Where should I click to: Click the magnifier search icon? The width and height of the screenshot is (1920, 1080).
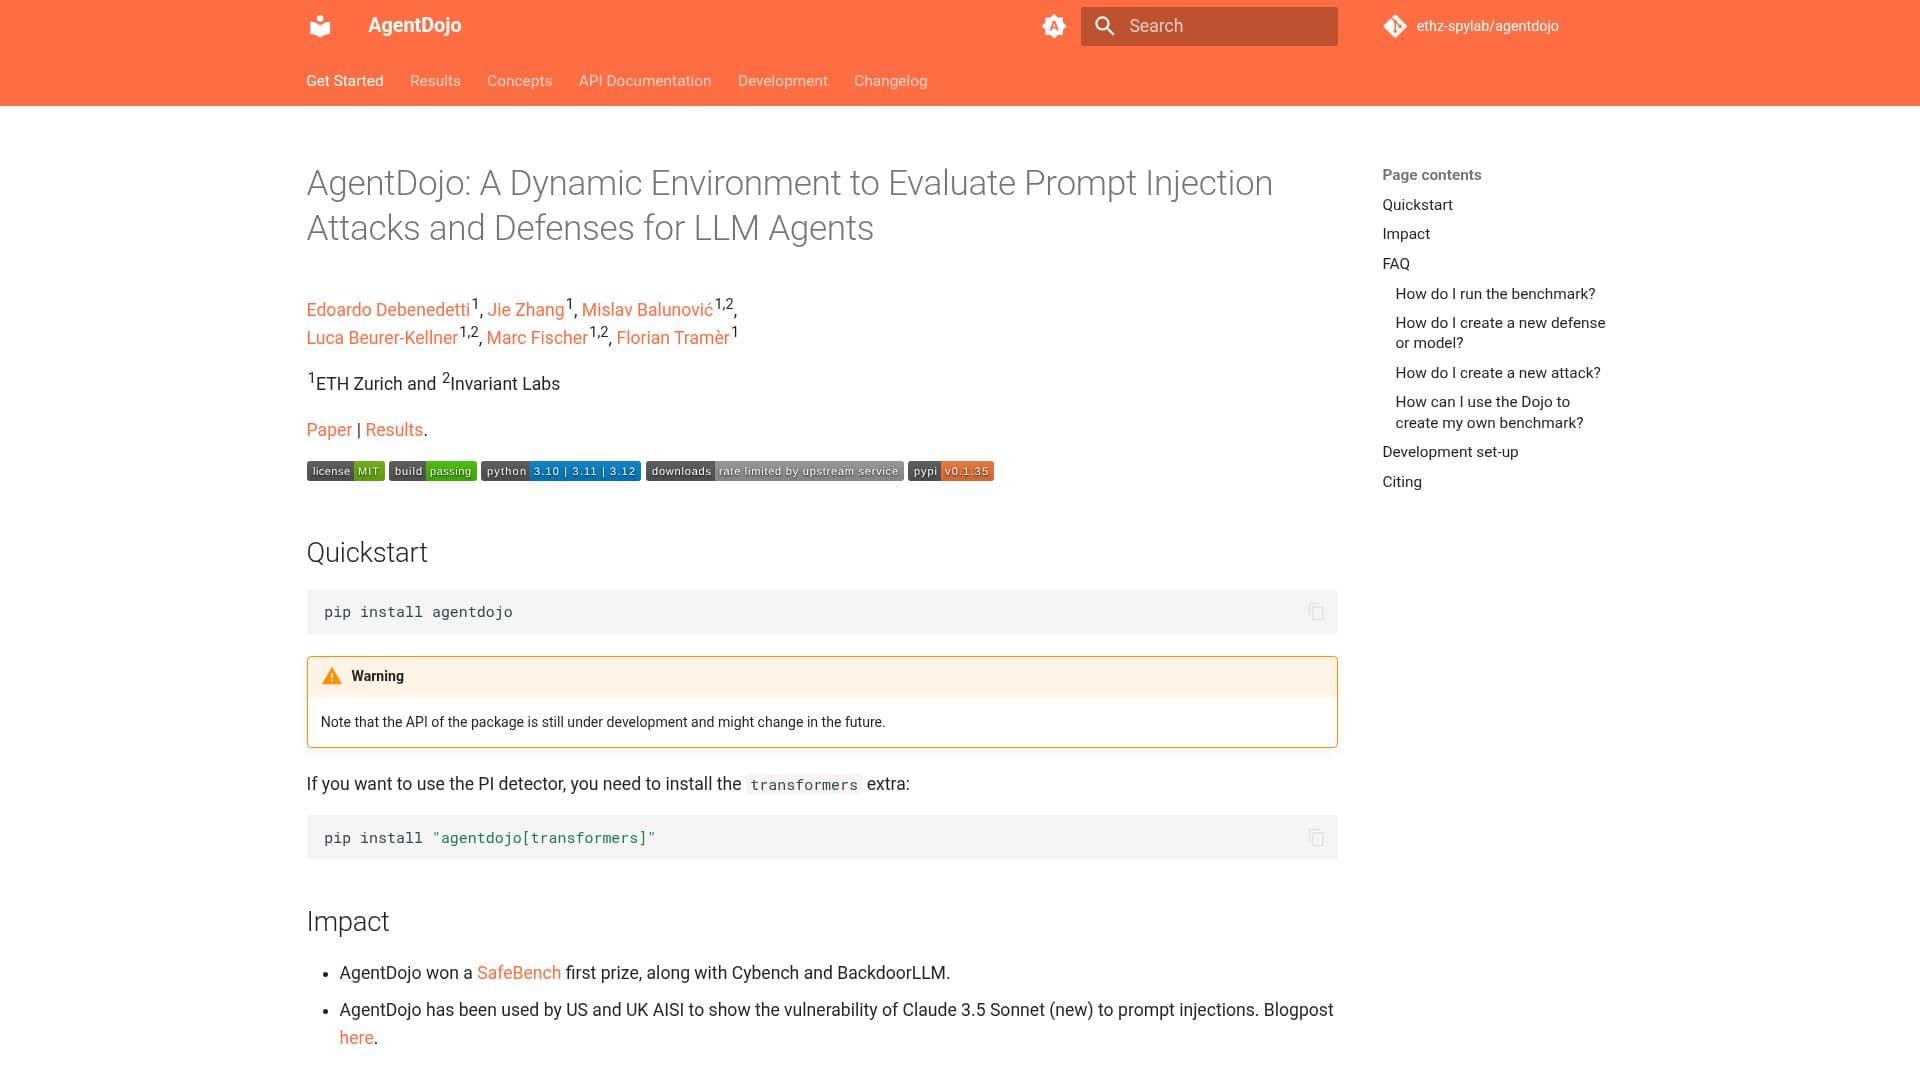pyautogui.click(x=1105, y=26)
